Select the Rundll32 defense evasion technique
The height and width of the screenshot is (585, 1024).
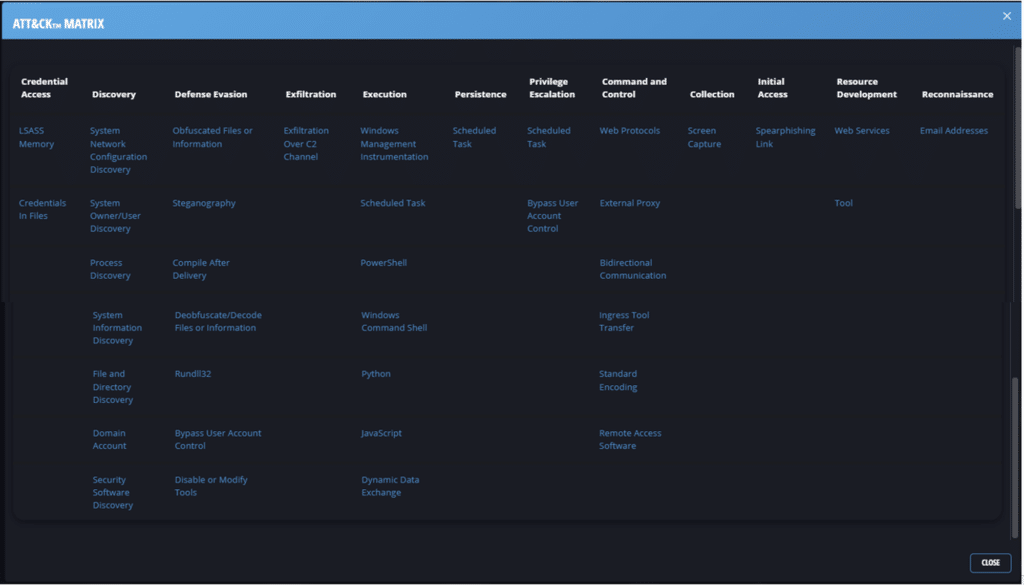[193, 374]
